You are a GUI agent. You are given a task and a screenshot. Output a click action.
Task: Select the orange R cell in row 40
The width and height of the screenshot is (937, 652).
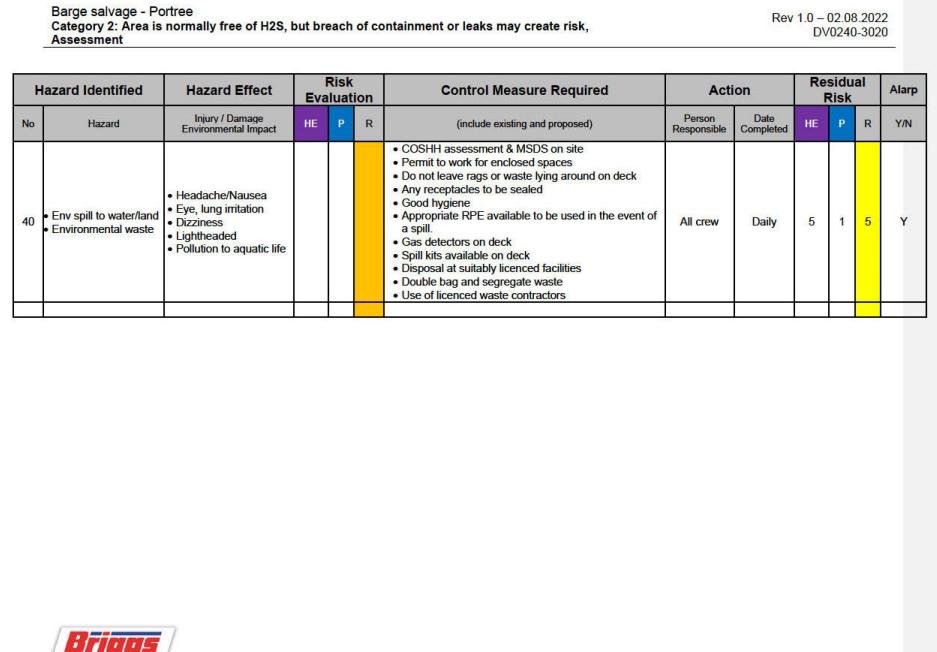pyautogui.click(x=368, y=221)
